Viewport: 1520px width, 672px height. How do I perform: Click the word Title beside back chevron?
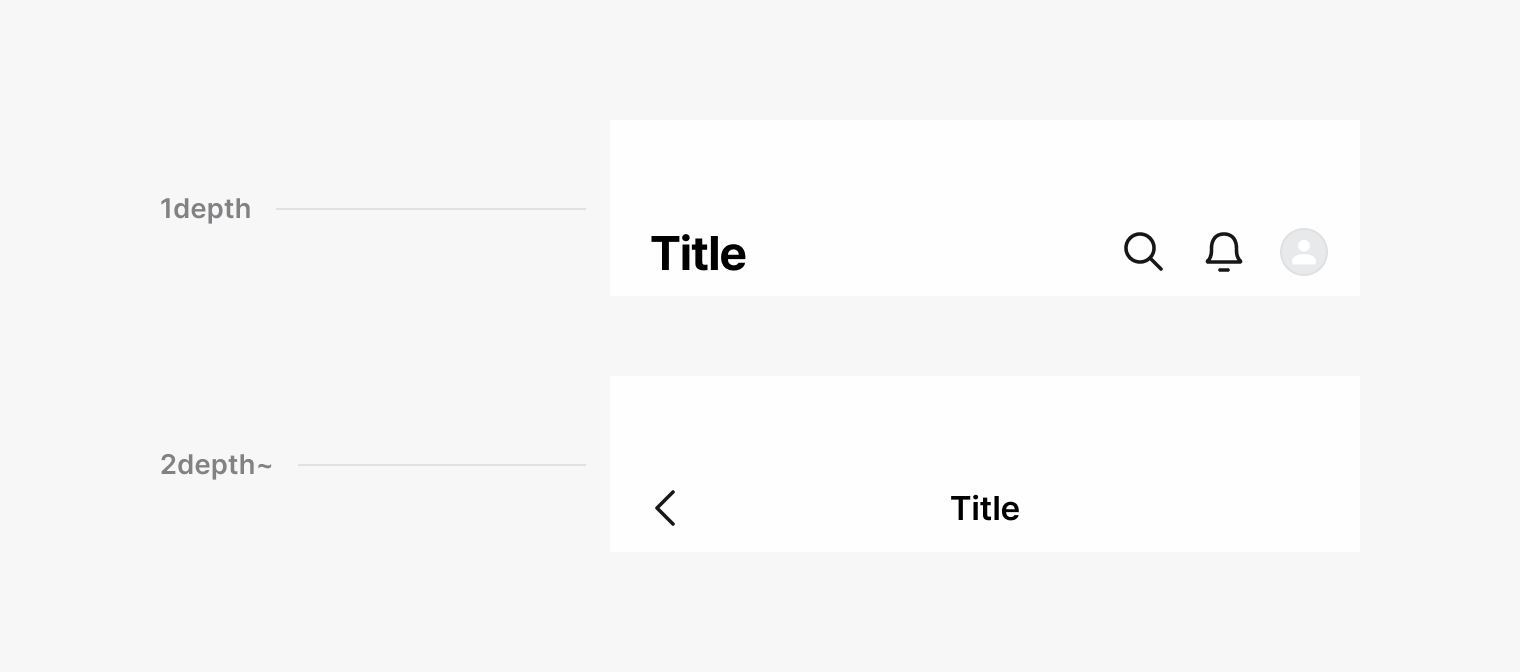[x=984, y=508]
